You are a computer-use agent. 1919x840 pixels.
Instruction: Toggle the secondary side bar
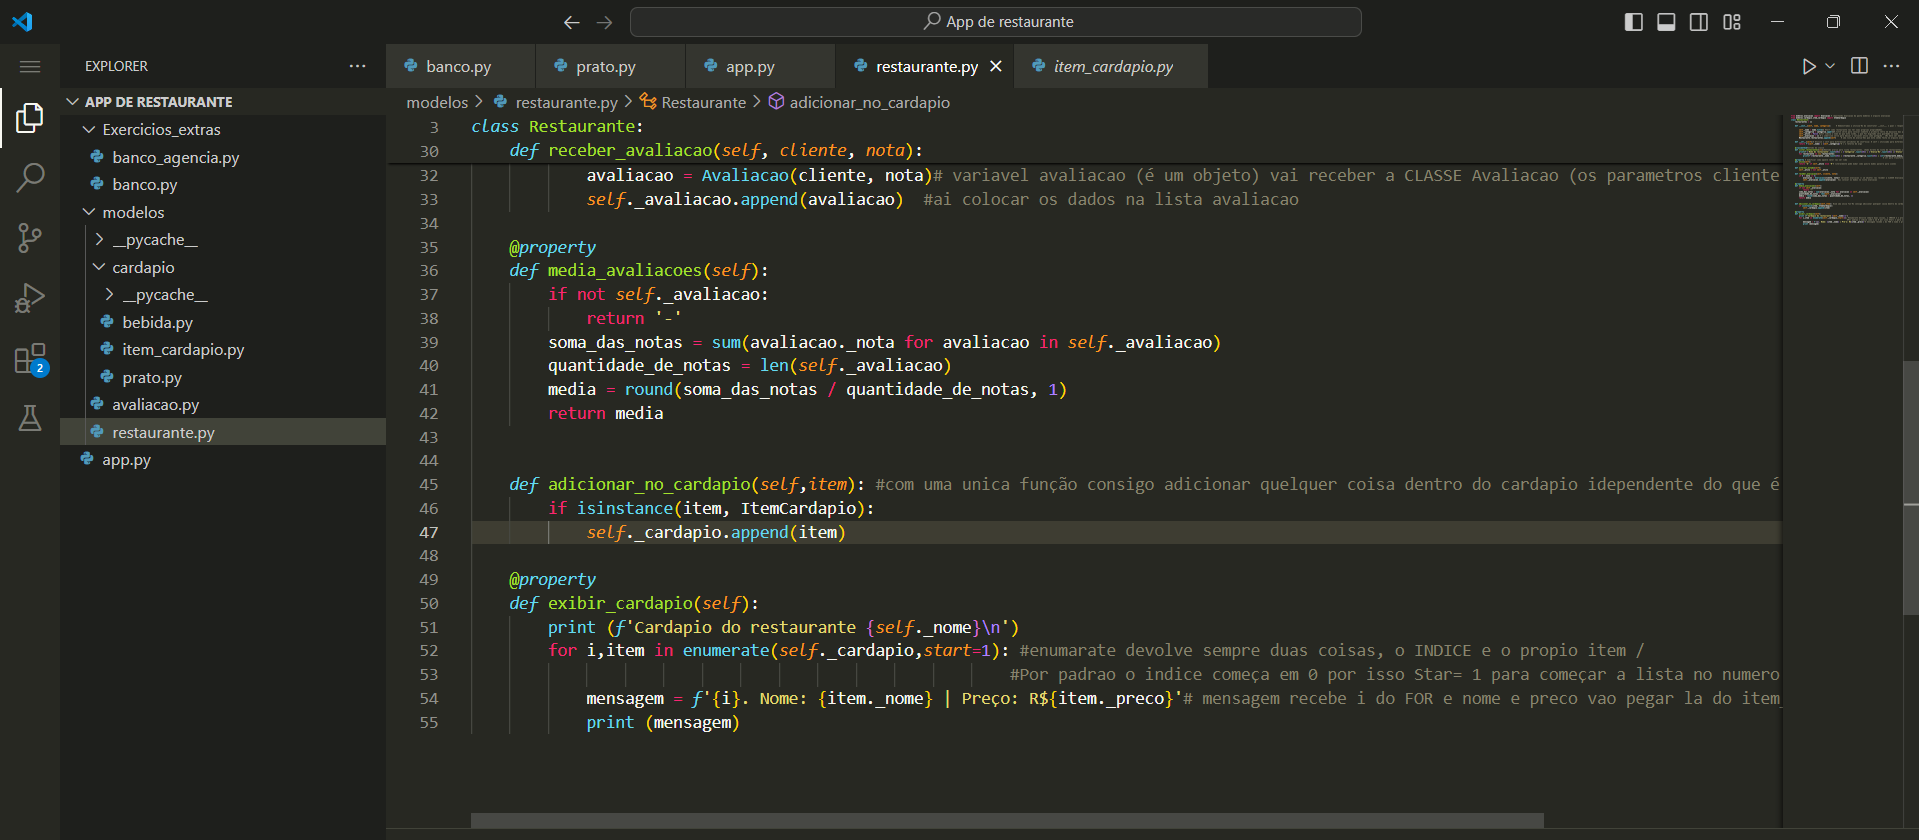(1699, 22)
